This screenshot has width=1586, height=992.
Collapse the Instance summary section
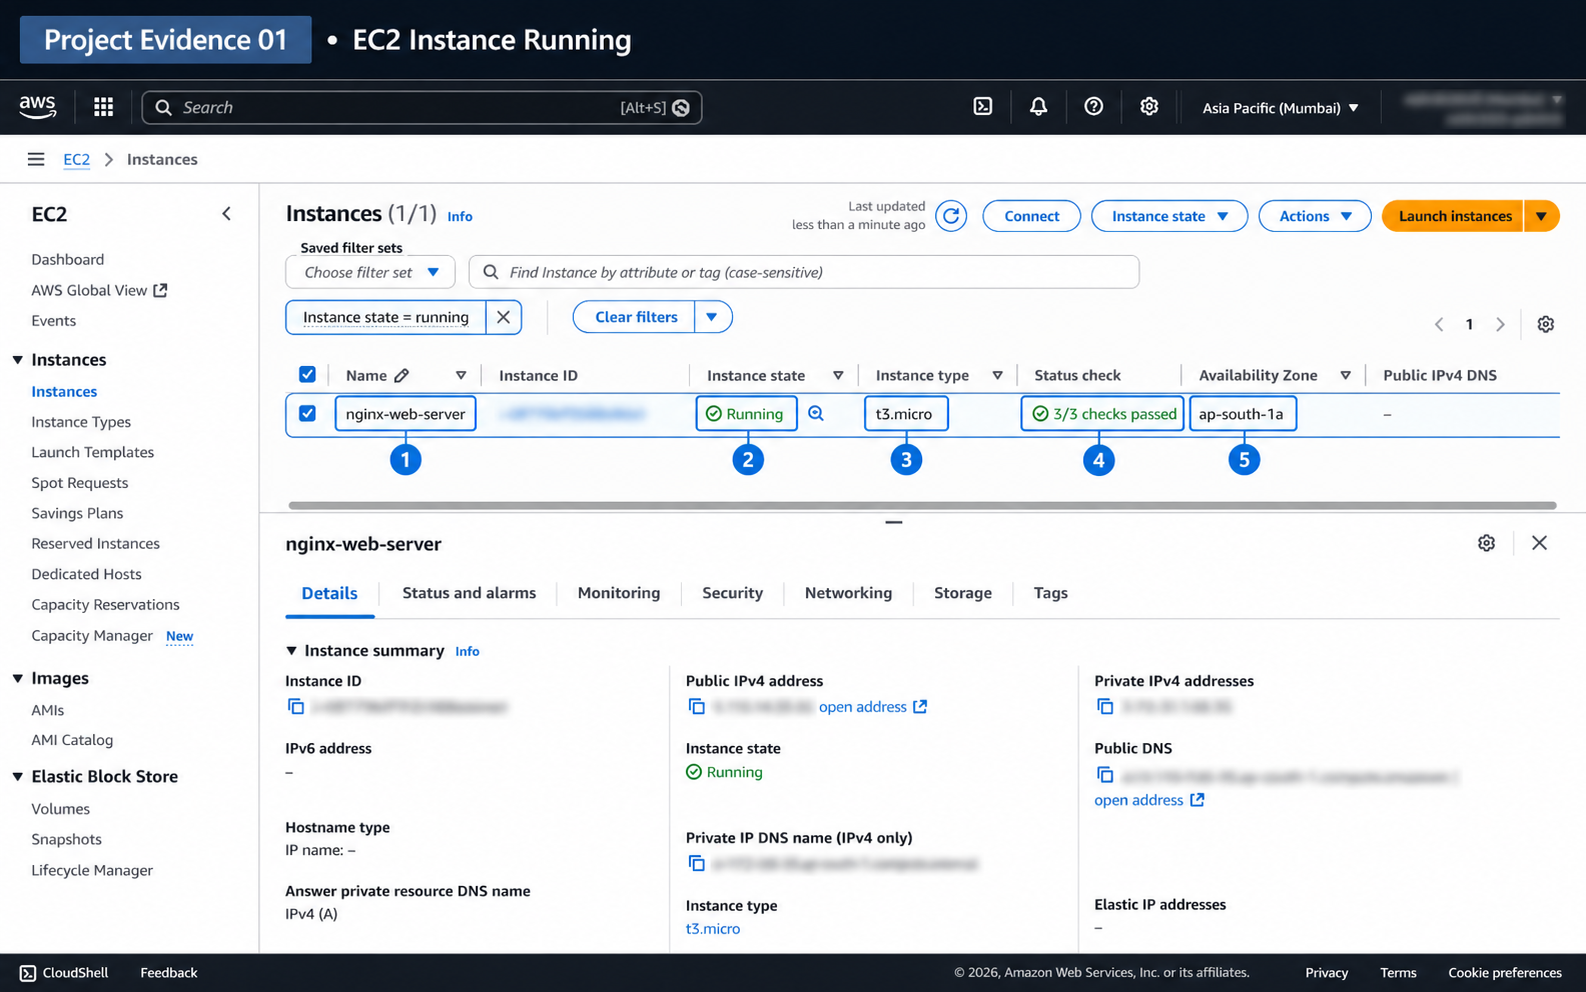click(292, 651)
